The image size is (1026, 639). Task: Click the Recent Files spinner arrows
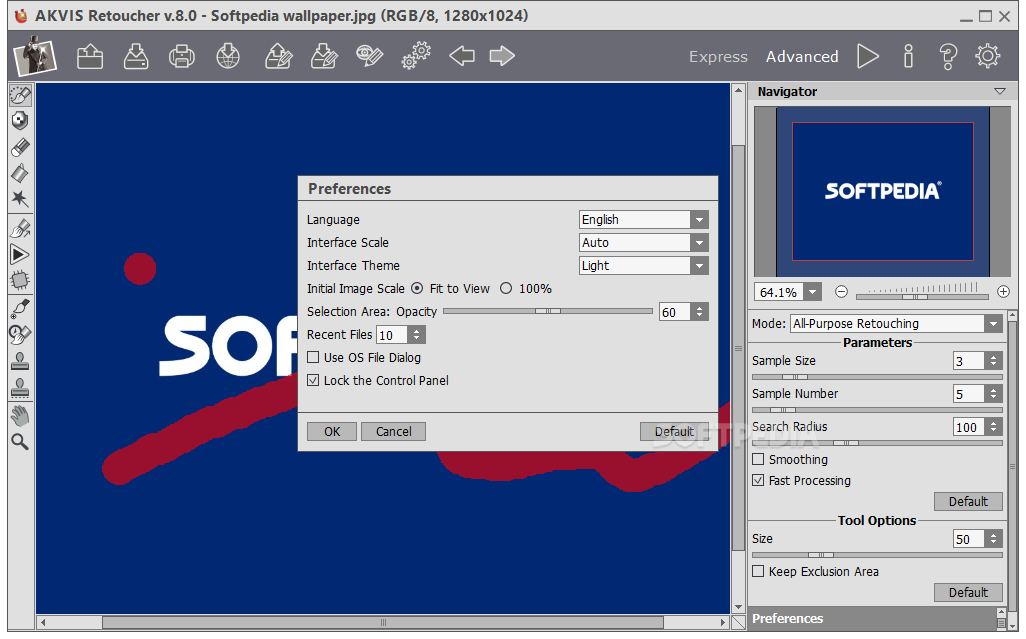[x=416, y=335]
